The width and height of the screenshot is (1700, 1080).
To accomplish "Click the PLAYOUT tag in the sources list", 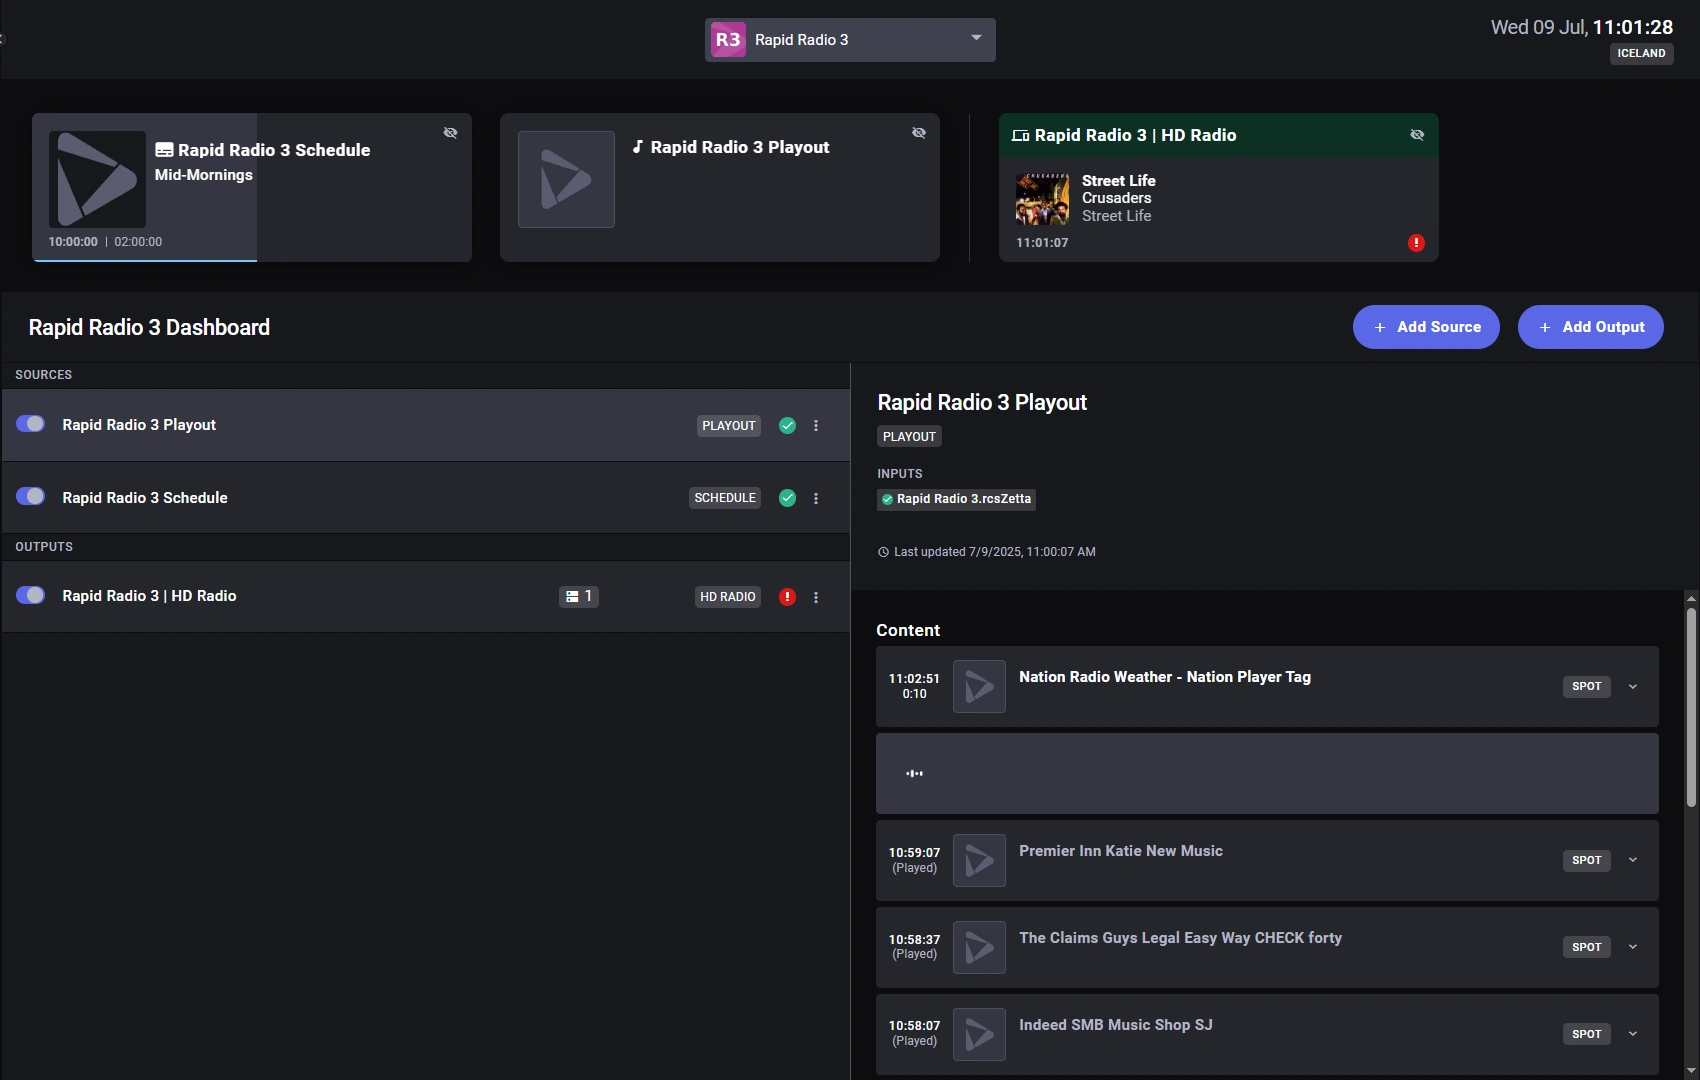I will pyautogui.click(x=729, y=426).
